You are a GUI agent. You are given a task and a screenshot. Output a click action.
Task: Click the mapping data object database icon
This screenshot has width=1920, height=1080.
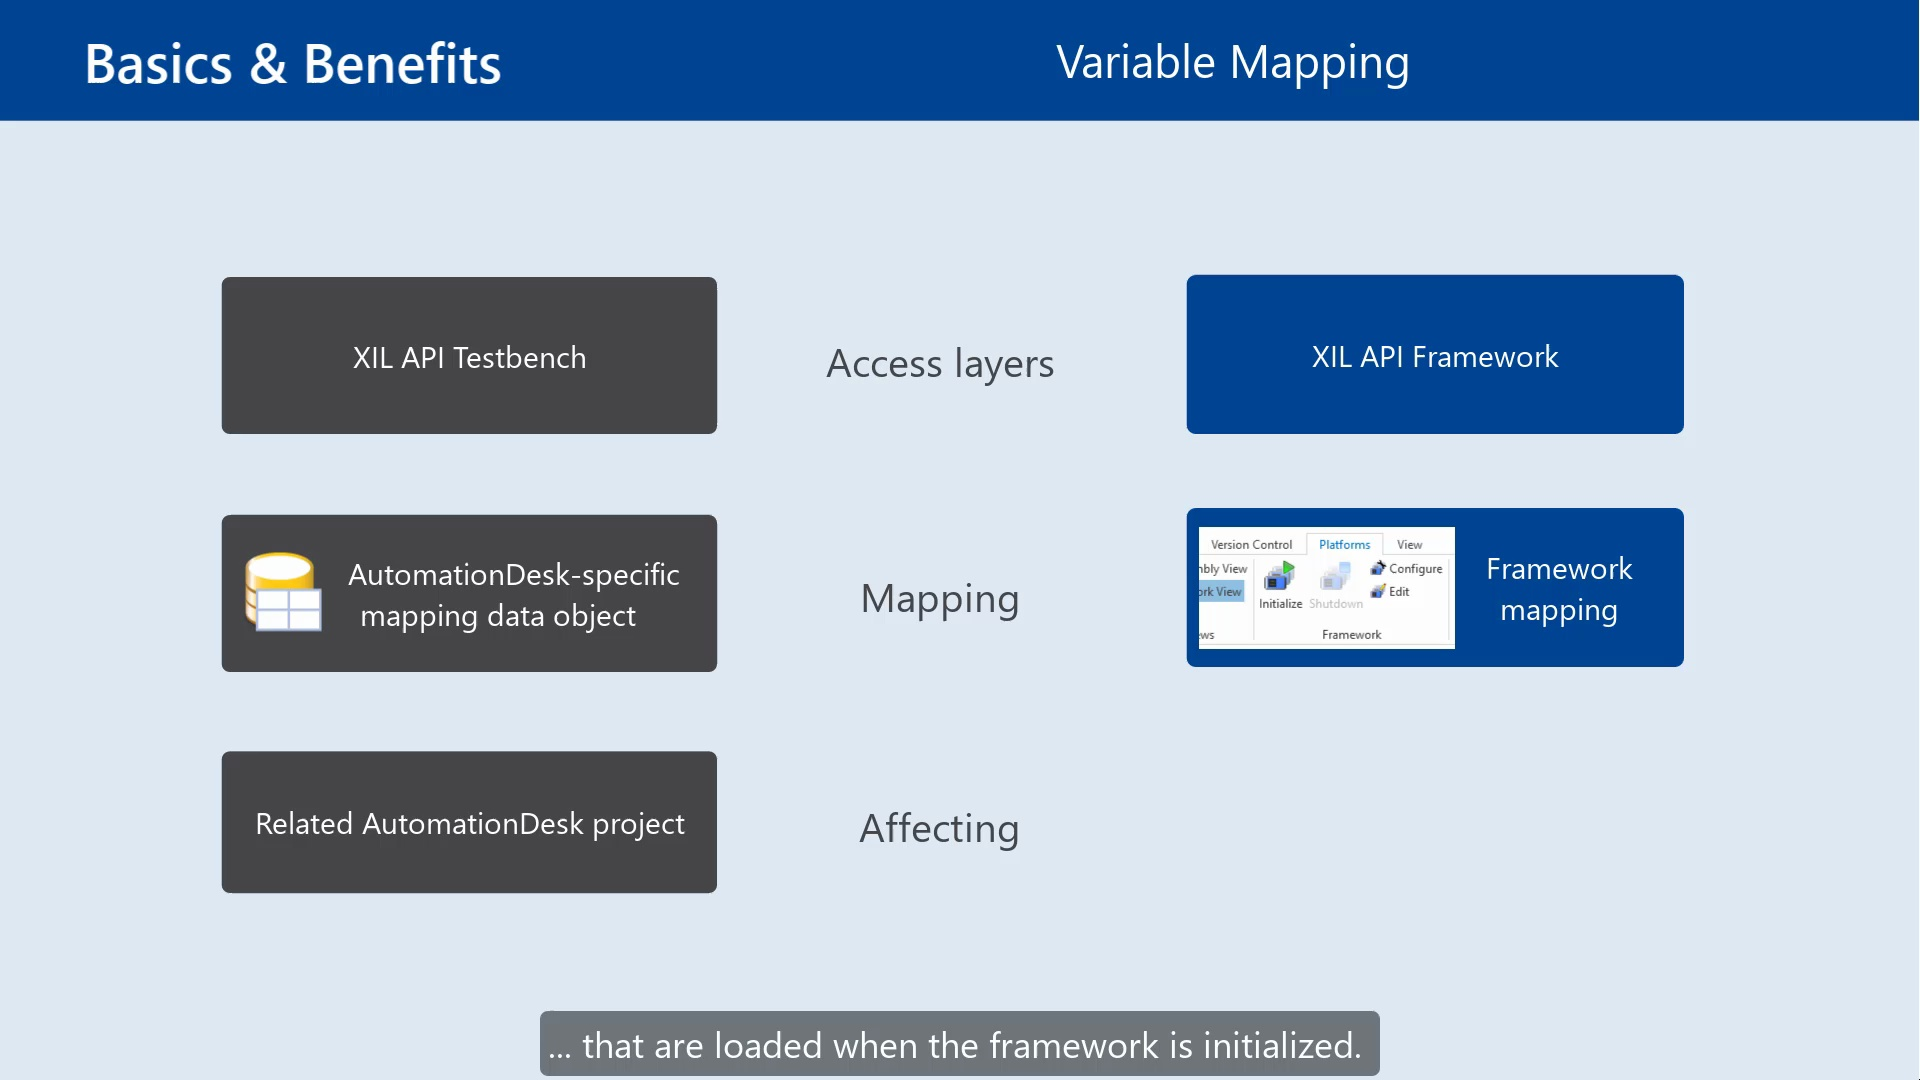[x=283, y=592]
